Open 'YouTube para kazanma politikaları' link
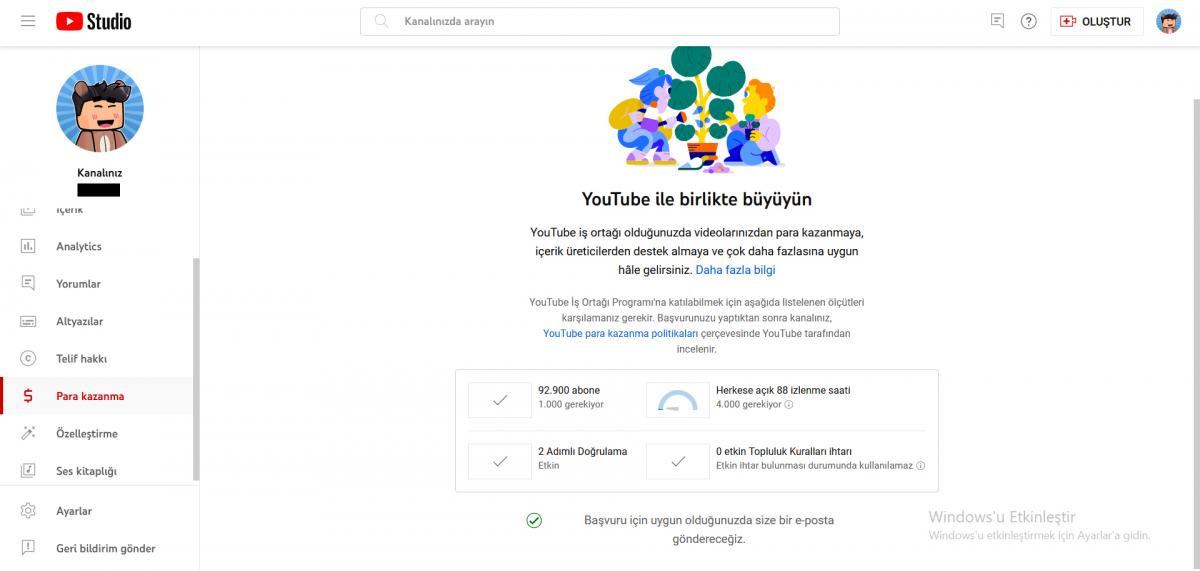The image size is (1200, 571). 620,333
